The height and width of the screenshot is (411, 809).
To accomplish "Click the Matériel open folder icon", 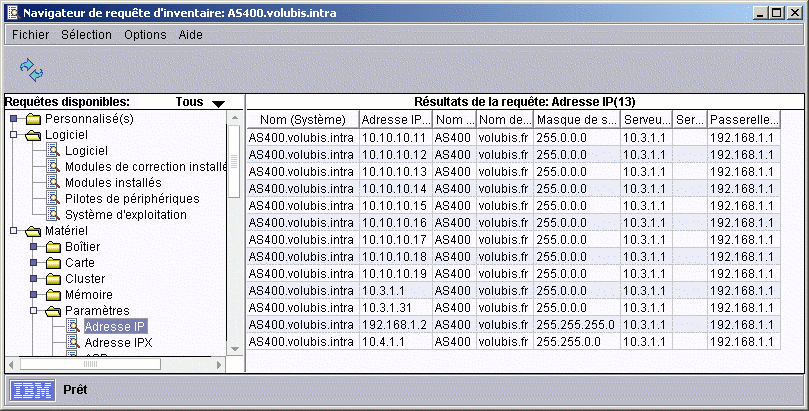I will [x=34, y=231].
